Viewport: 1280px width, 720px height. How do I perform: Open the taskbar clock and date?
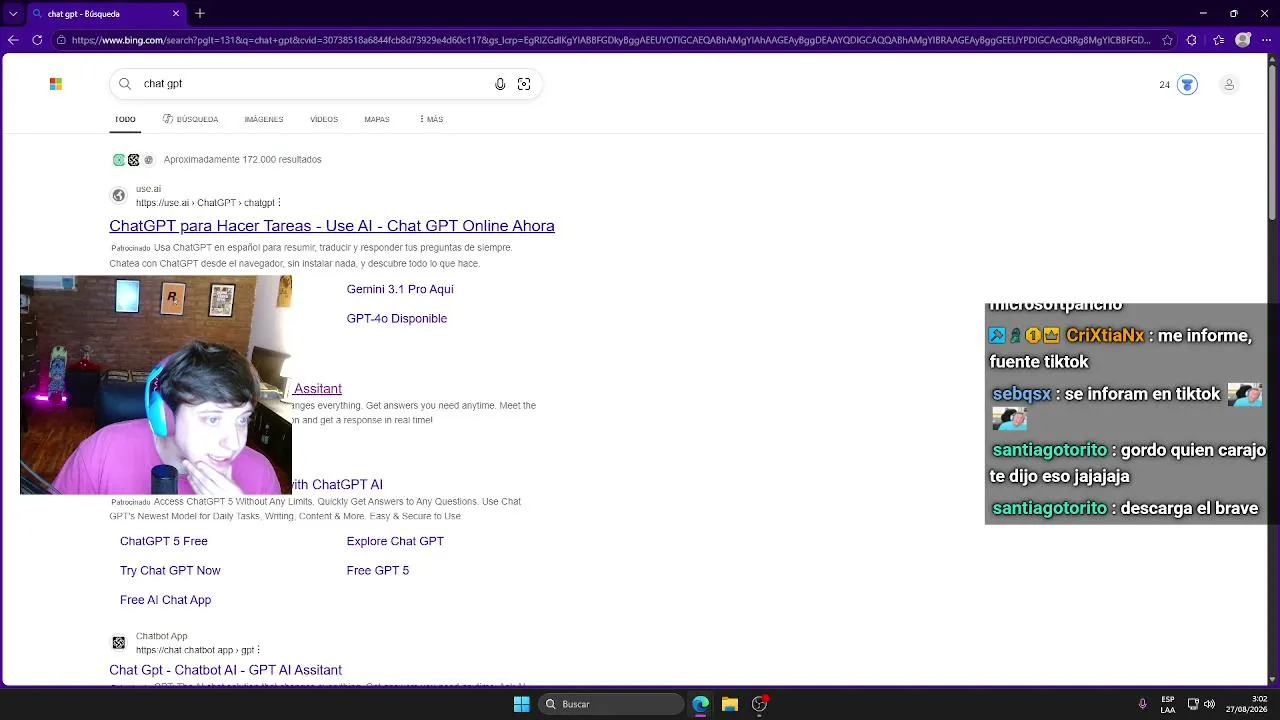1247,704
